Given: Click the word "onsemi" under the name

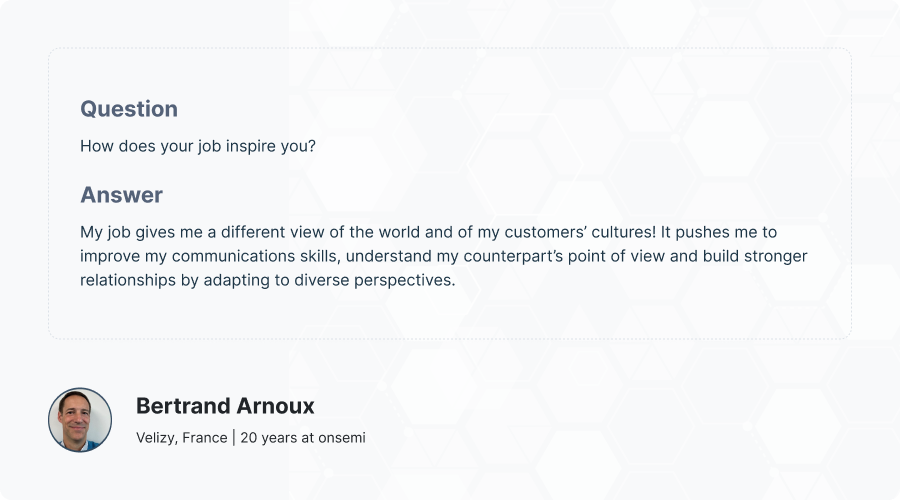Looking at the screenshot, I should pos(341,438).
